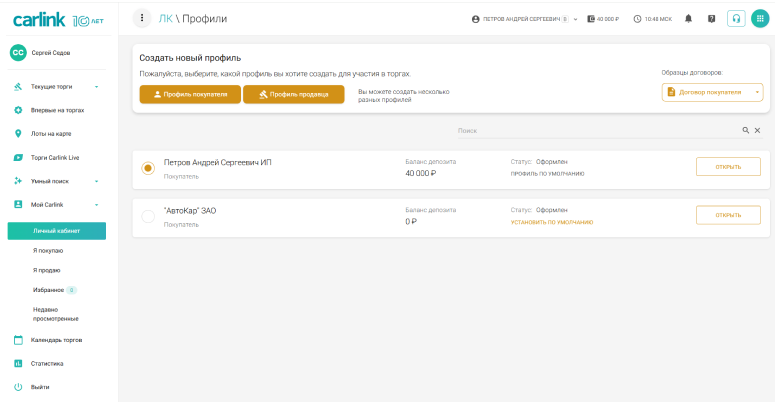Click the help question mark icon
The image size is (775, 402).
(711, 19)
